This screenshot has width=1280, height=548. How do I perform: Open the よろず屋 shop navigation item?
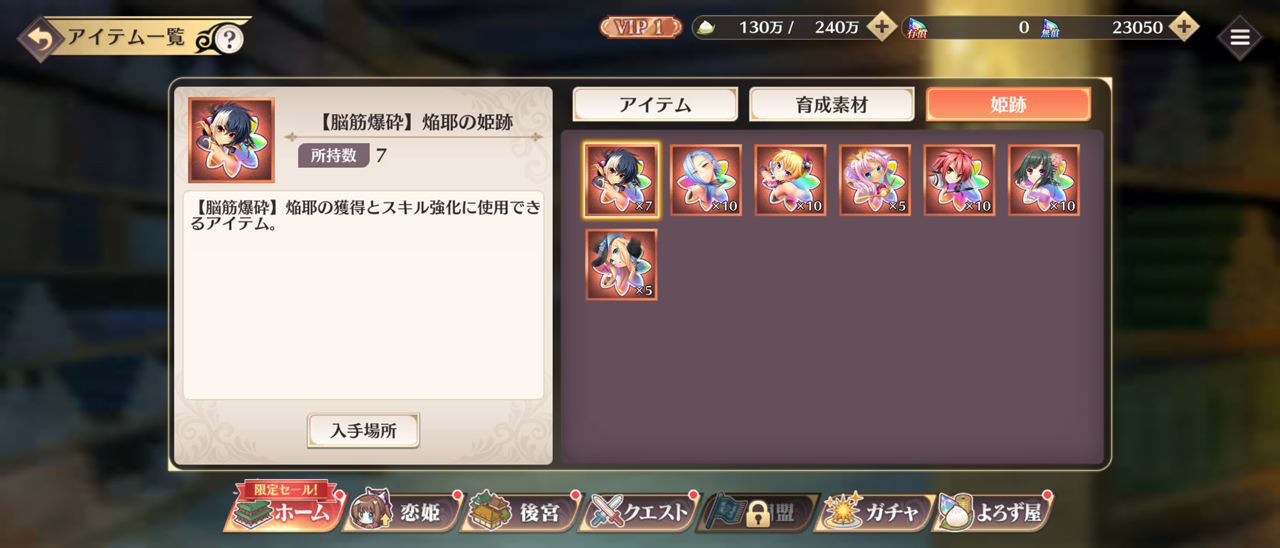[992, 512]
